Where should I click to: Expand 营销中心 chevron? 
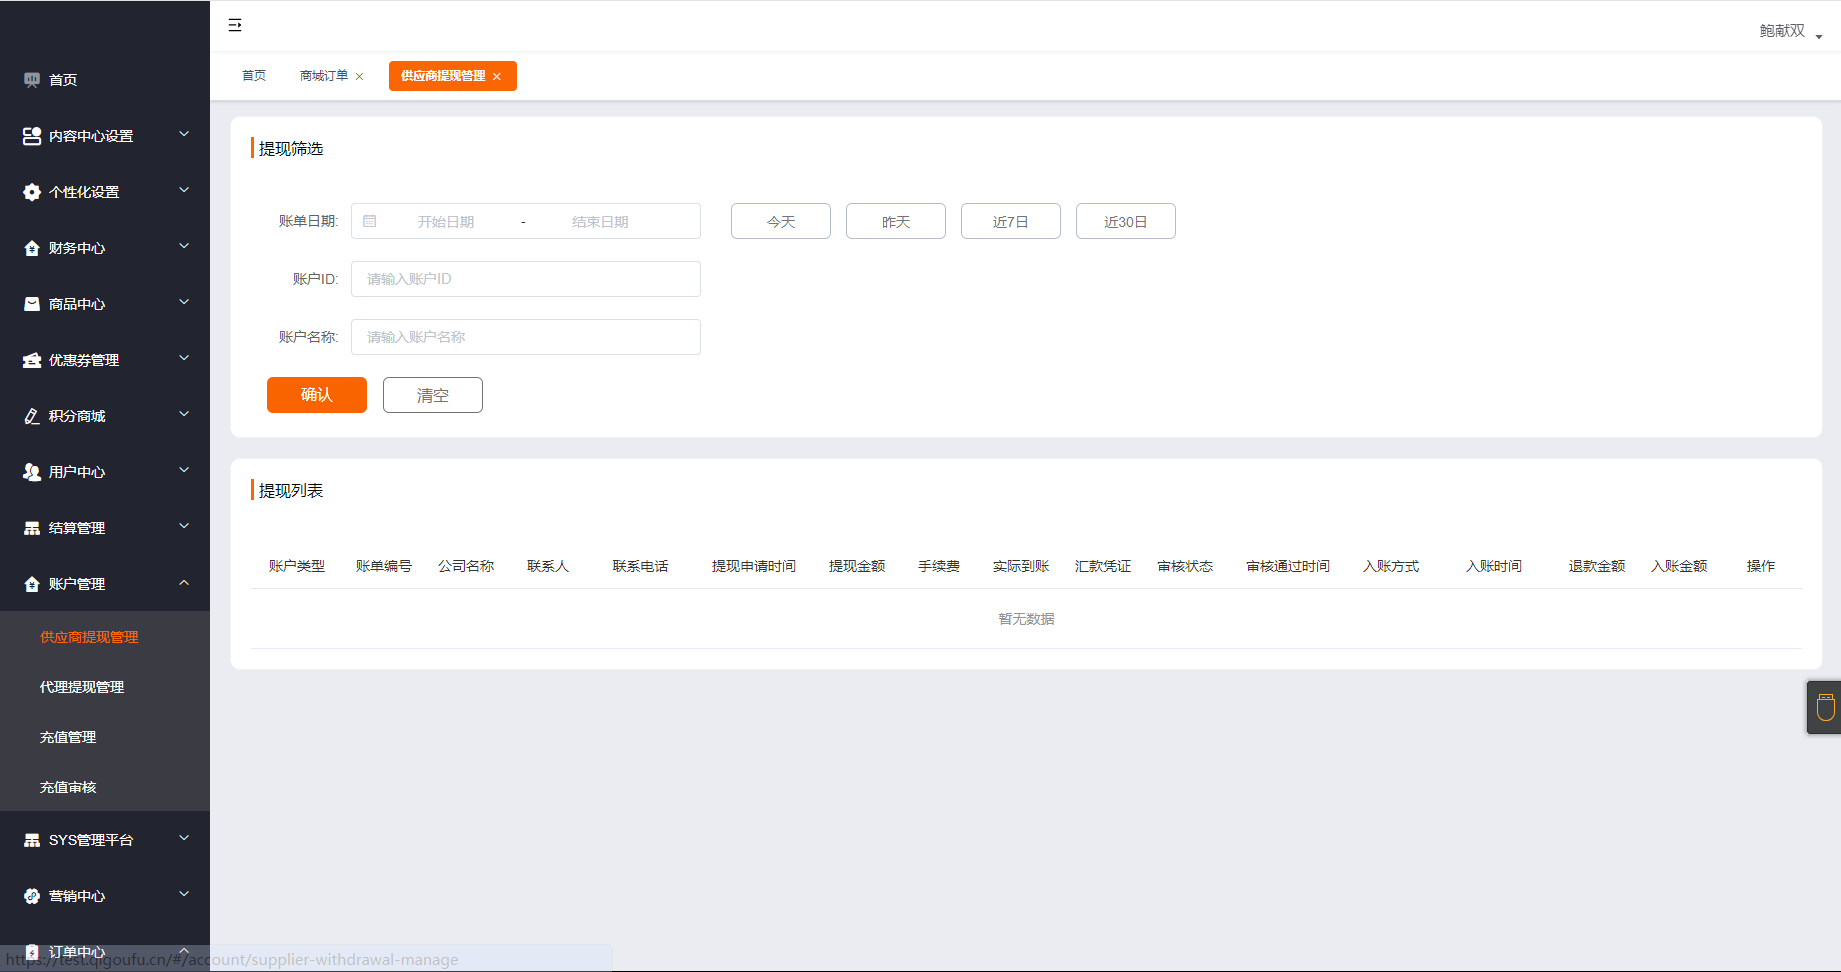184,894
